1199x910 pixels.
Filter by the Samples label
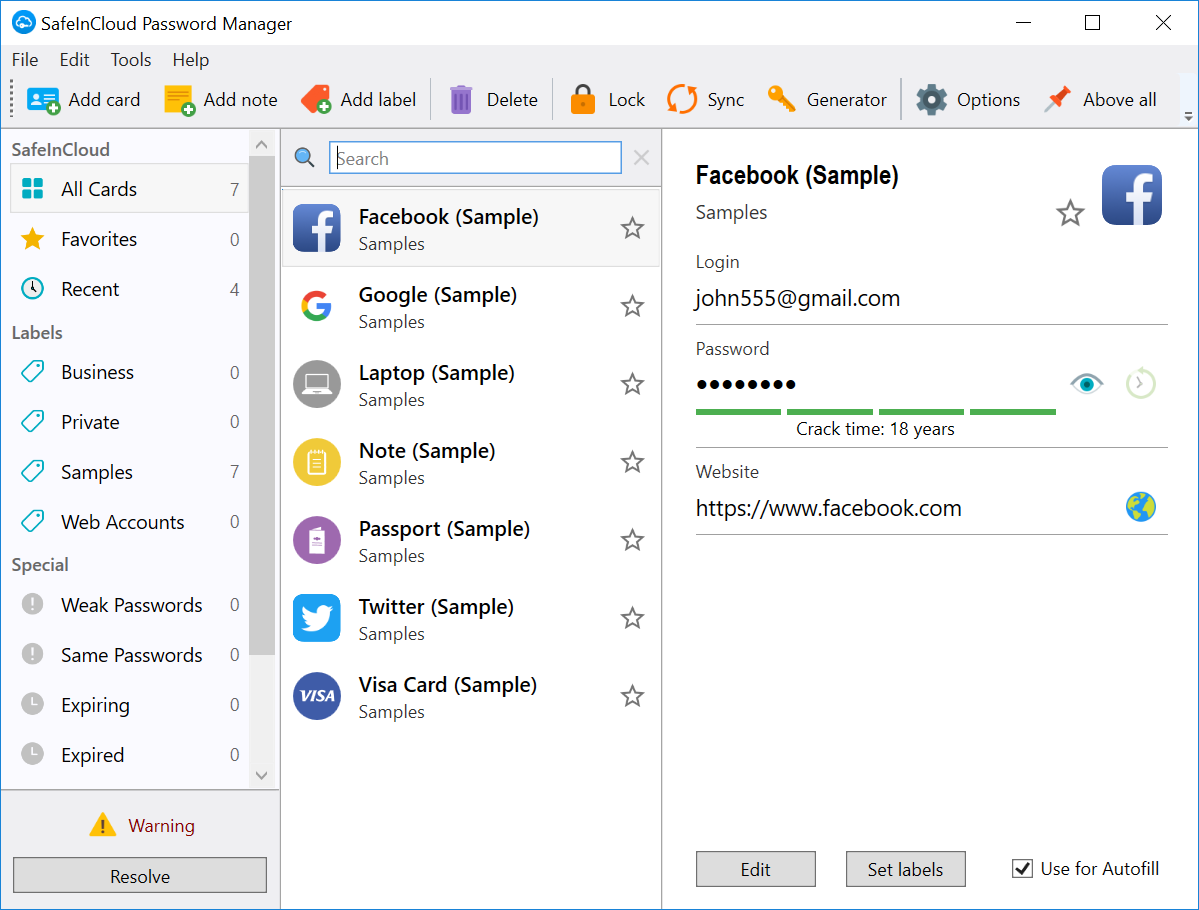click(129, 472)
